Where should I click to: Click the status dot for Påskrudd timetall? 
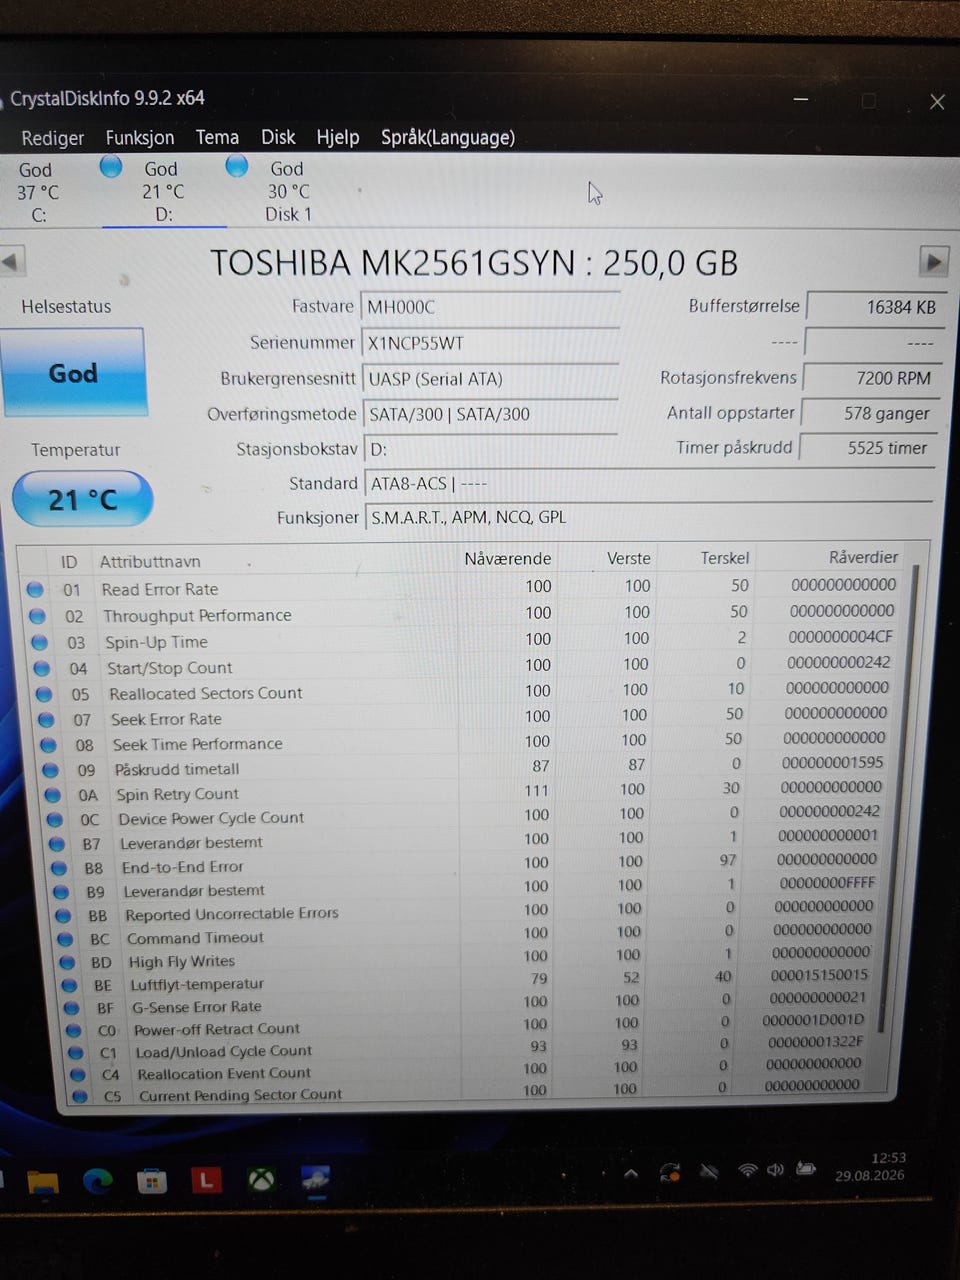point(51,770)
